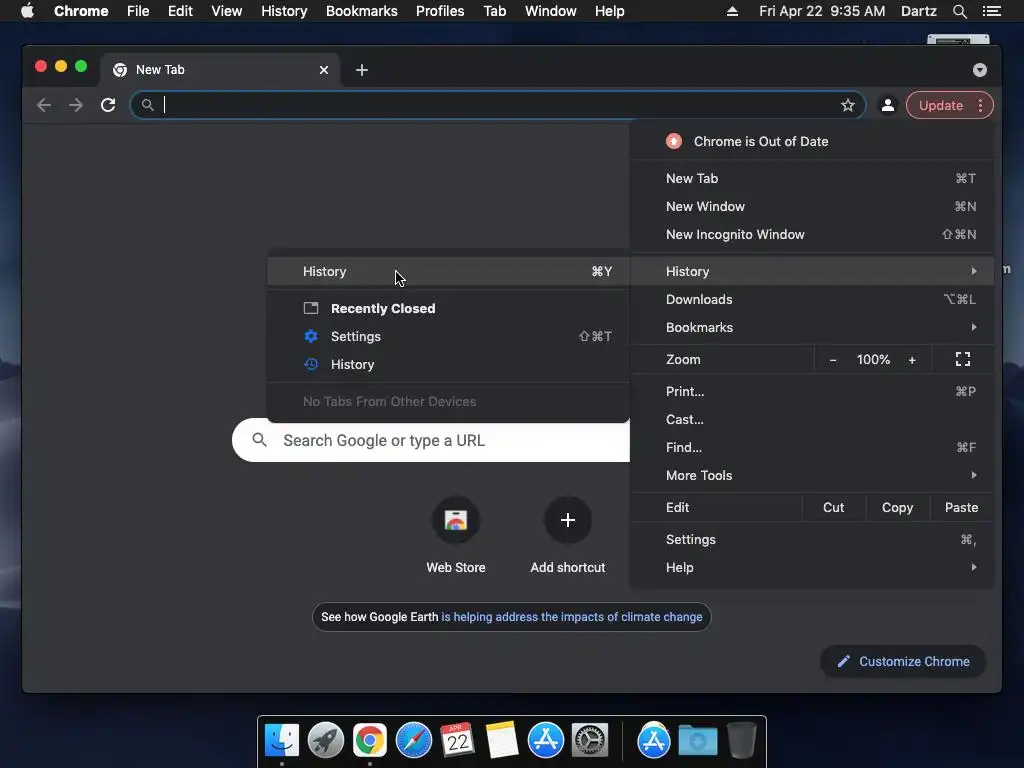Increase zoom with the plus button
Viewport: 1024px width, 768px height.
(912, 360)
